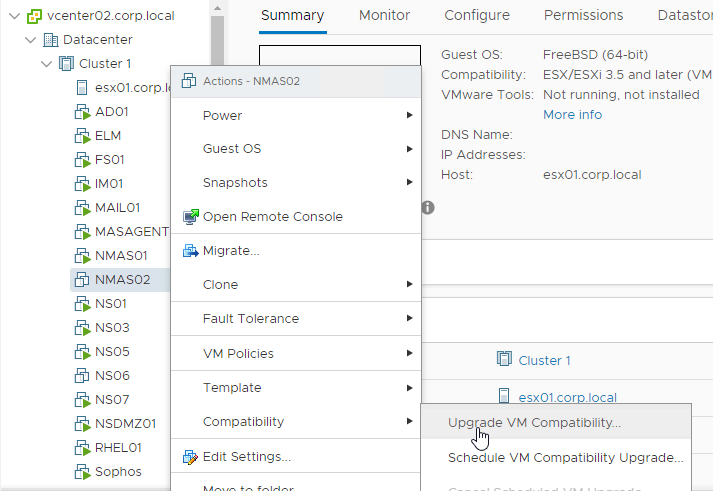Screen dimensions: 713x491
Task: Follow the esx01.corp.local link
Action: click(567, 398)
